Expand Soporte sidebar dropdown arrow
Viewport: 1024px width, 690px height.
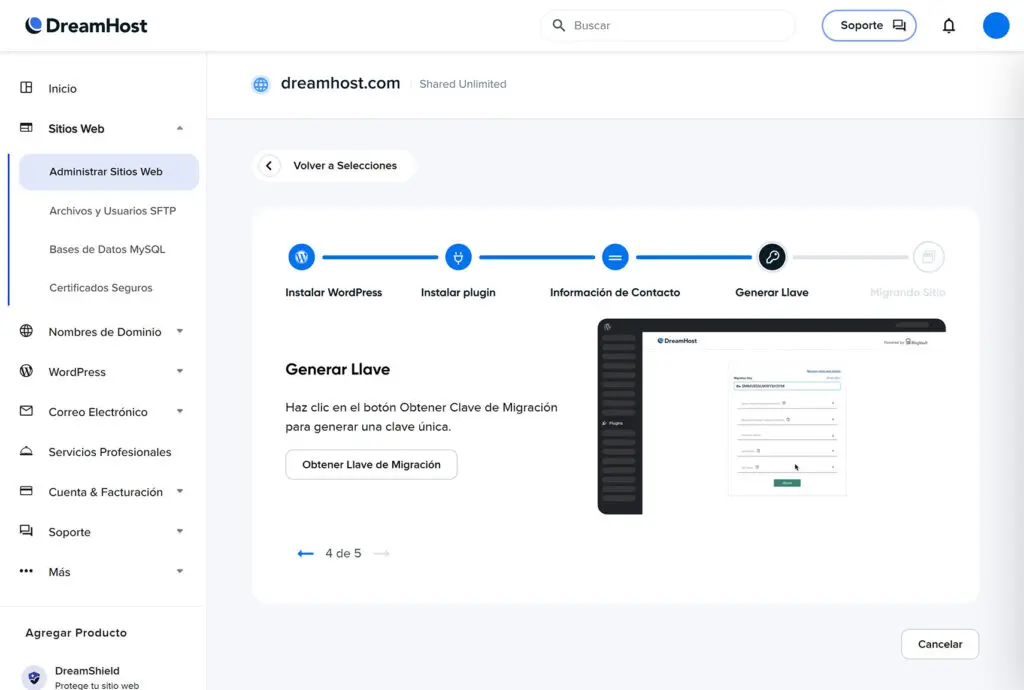[180, 531]
